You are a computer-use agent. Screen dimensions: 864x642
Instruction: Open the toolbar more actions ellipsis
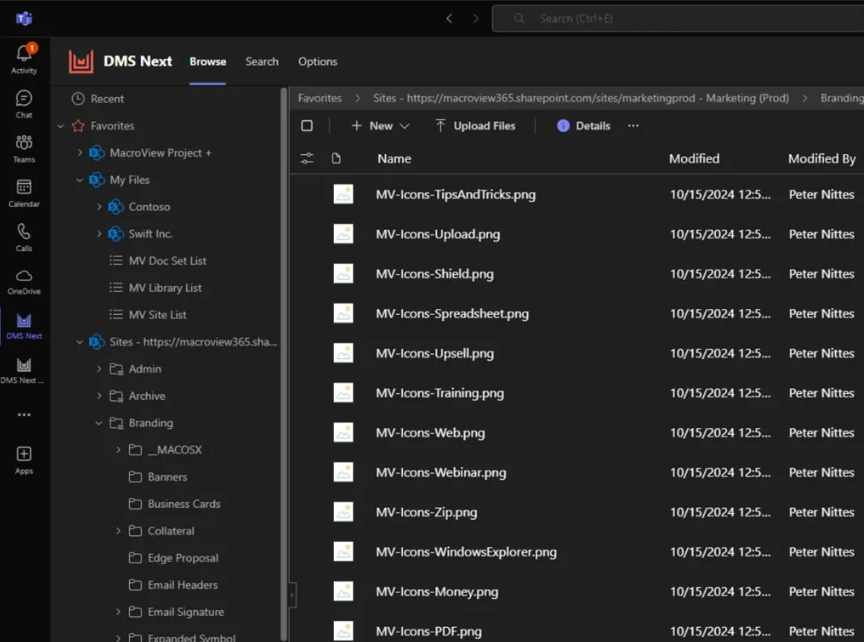click(633, 126)
